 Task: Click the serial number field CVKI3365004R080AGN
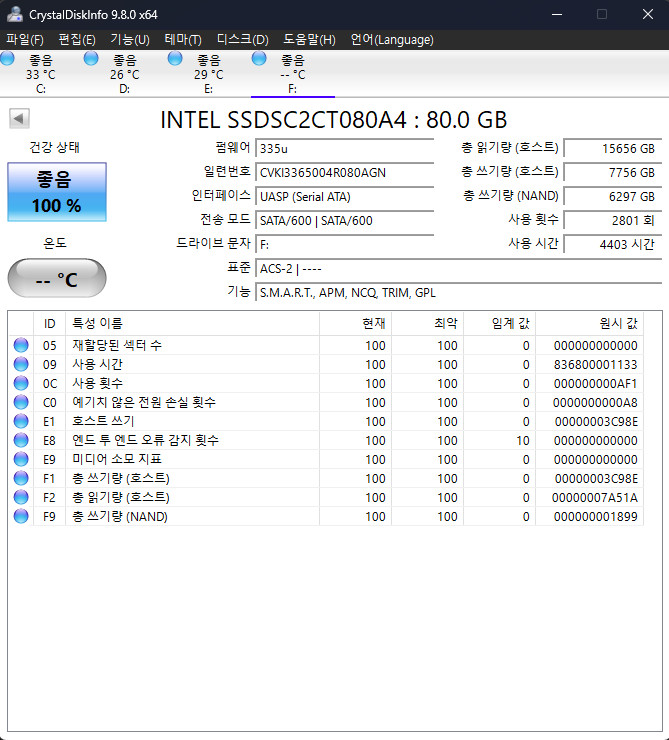click(344, 173)
